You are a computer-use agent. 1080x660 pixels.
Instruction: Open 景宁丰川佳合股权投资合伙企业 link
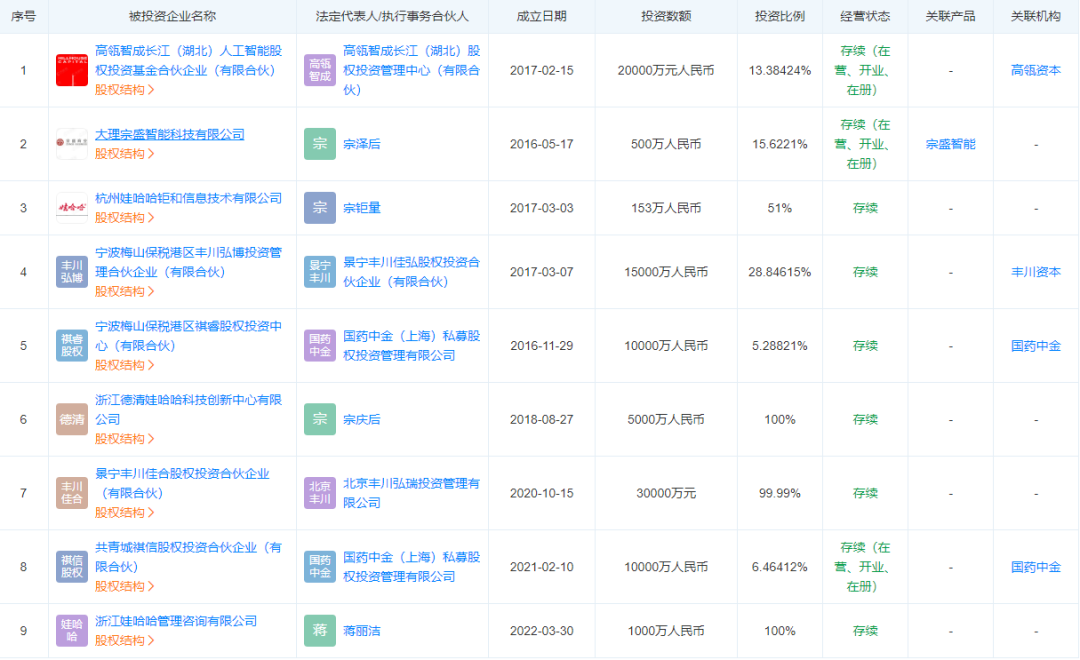tap(183, 484)
